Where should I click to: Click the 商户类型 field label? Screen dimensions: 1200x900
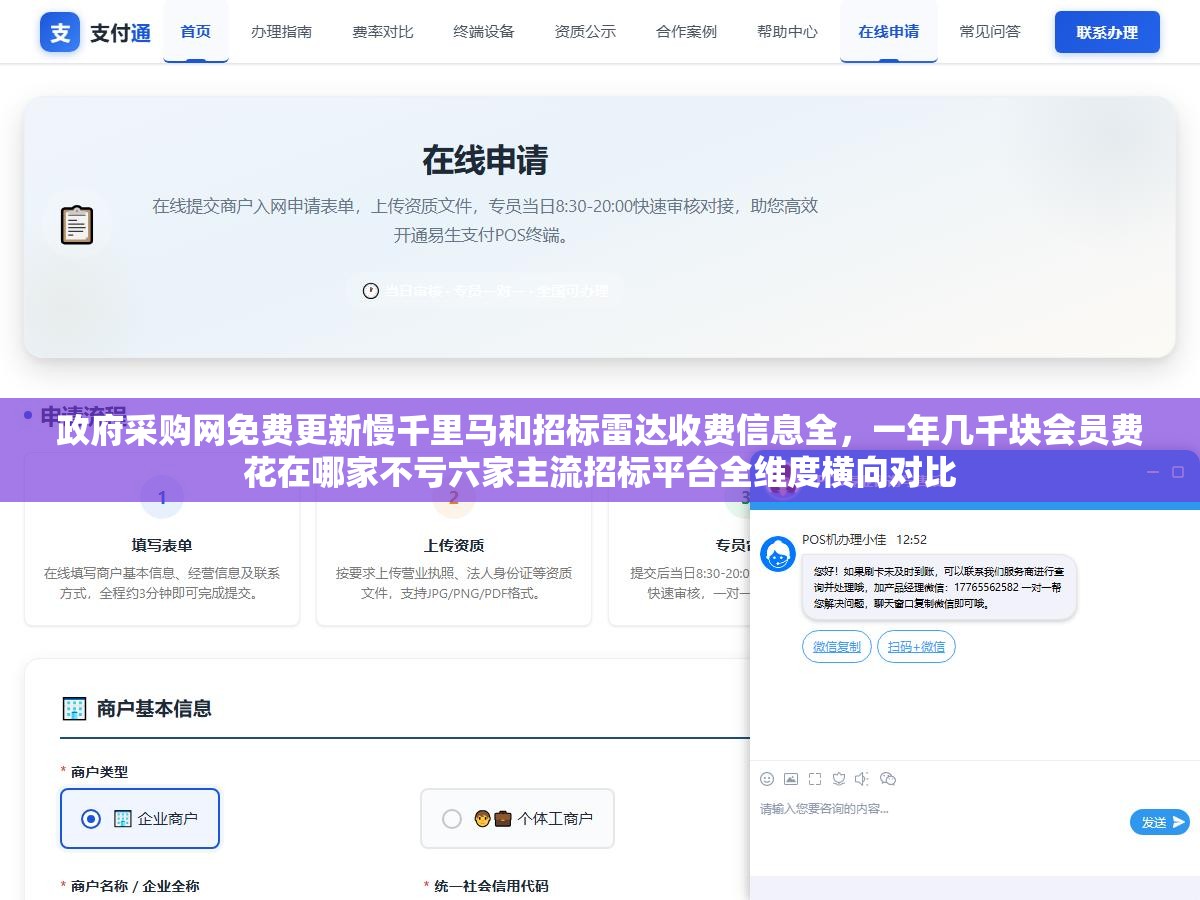click(x=99, y=772)
